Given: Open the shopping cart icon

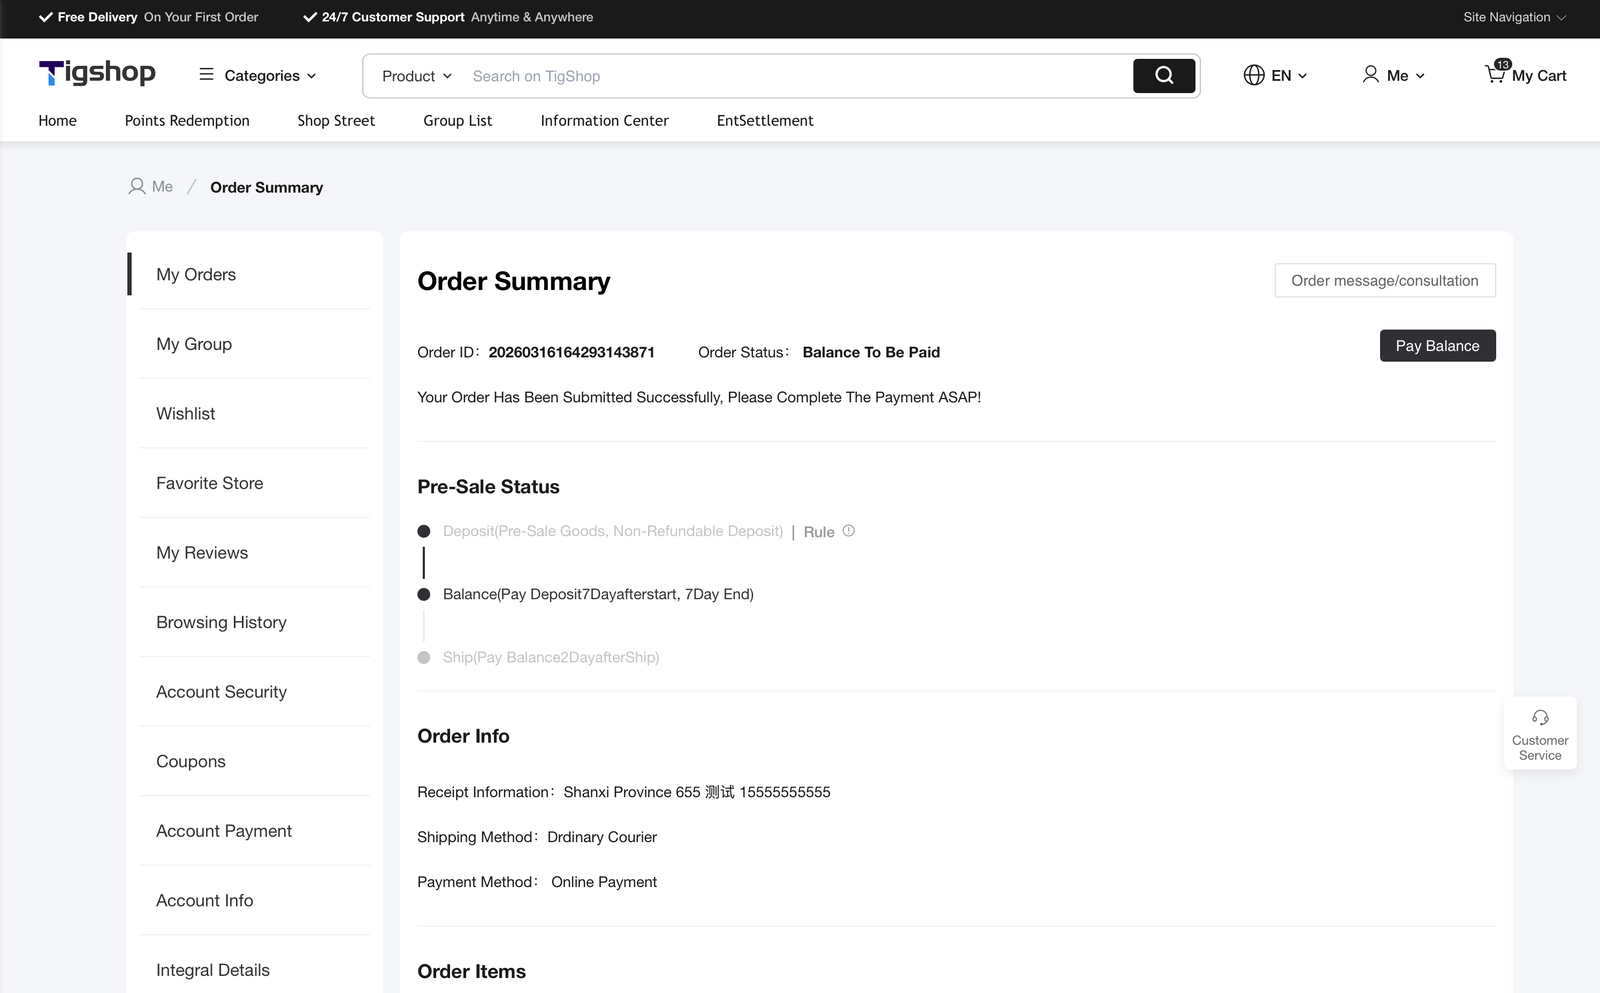Looking at the screenshot, I should [x=1495, y=74].
